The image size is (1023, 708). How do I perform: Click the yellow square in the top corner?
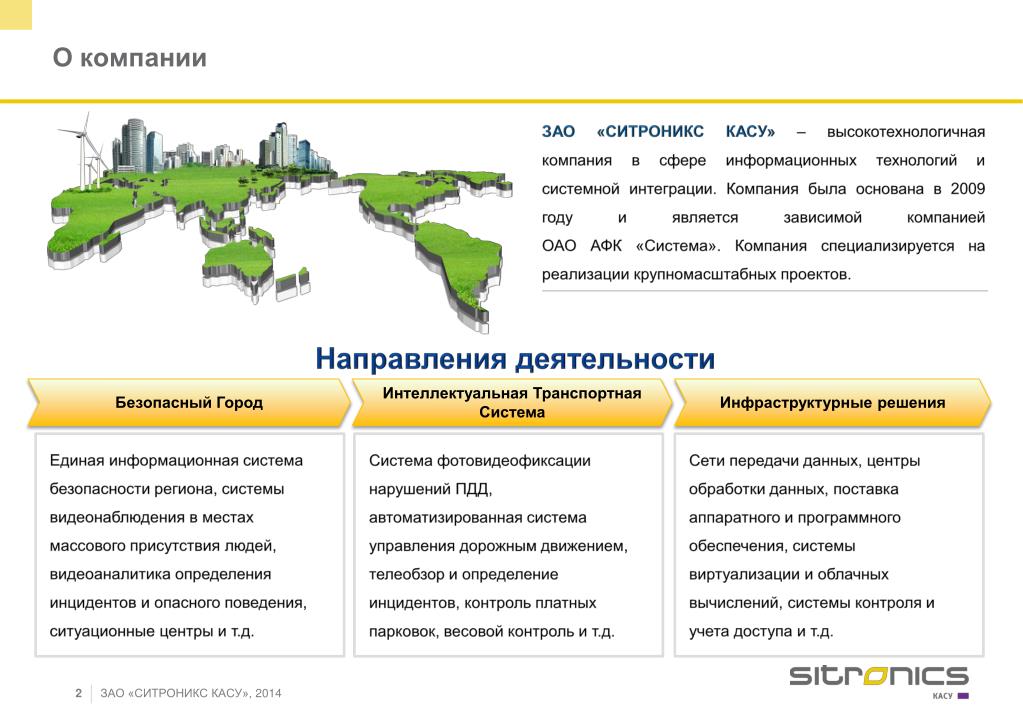(x=16, y=14)
